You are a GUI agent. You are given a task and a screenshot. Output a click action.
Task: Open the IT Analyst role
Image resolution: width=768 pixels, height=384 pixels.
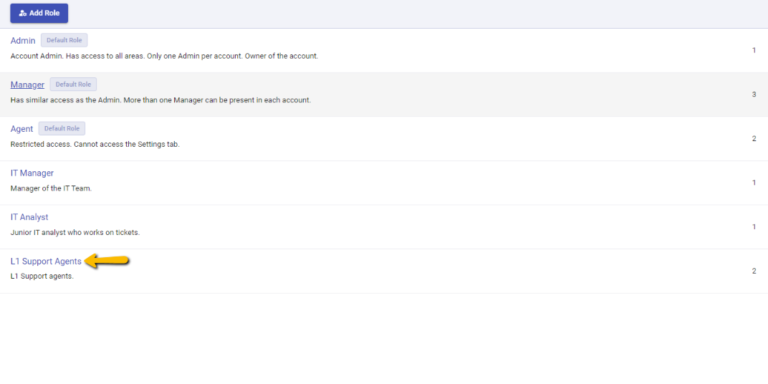pos(29,217)
